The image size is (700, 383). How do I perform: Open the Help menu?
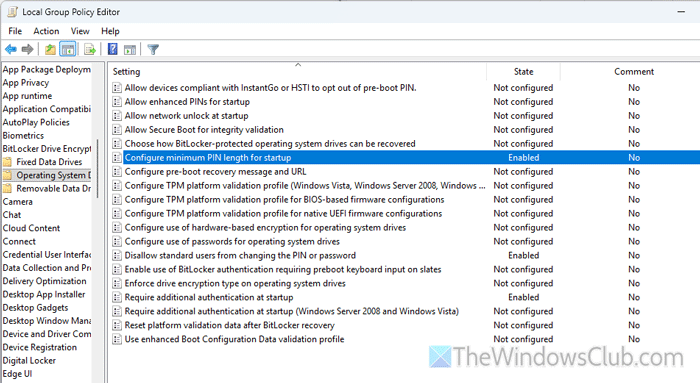coord(110,31)
